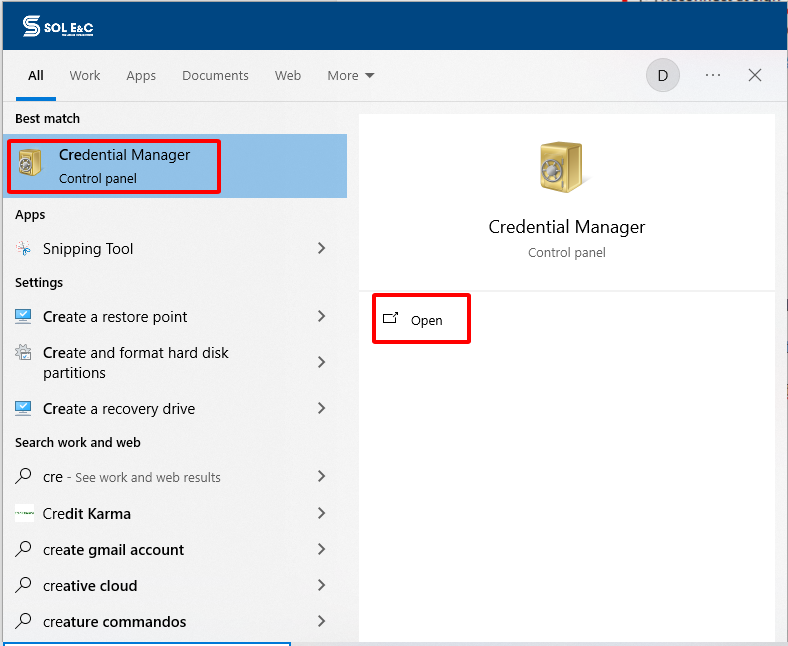This screenshot has height=646, width=788.
Task: Close the search panel with X
Action: (x=755, y=76)
